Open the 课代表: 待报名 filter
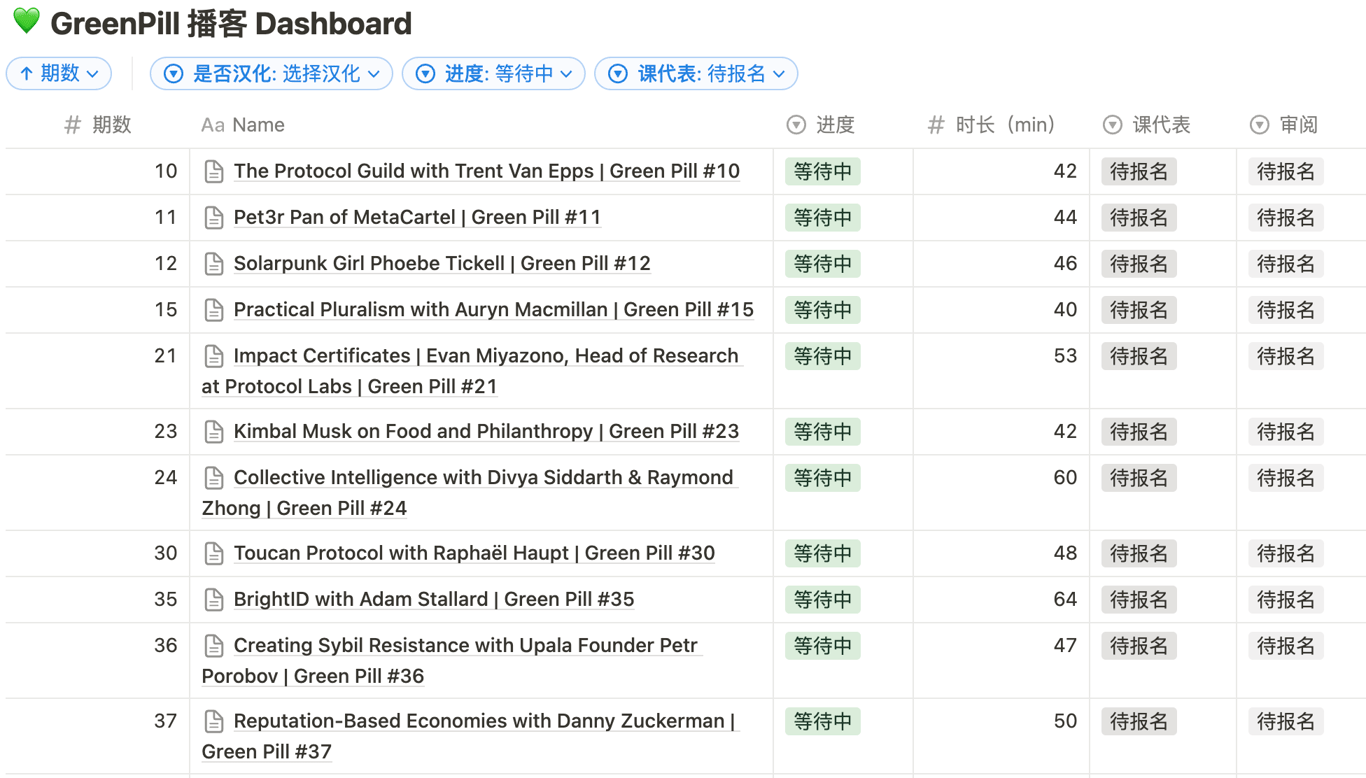The height and width of the screenshot is (778, 1366). (696, 74)
